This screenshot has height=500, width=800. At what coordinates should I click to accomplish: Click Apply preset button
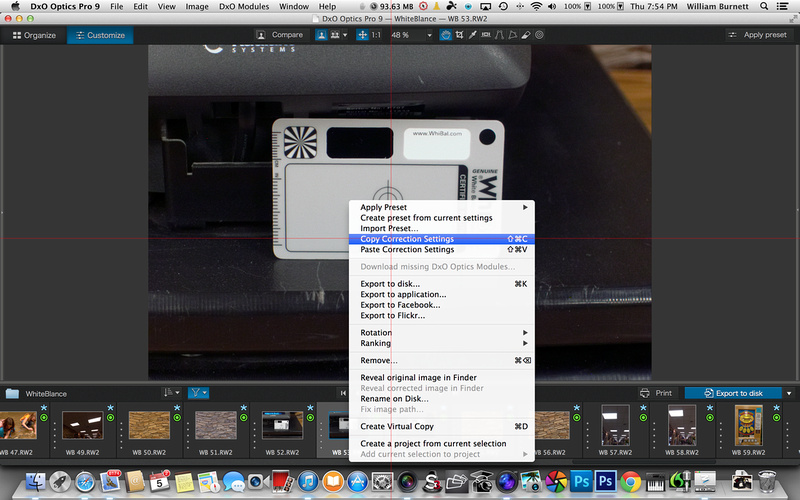click(x=758, y=35)
